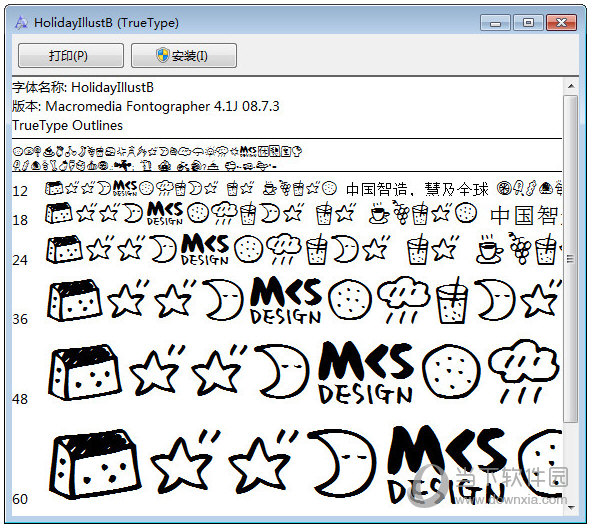Click the size label 18
The height and width of the screenshot is (529, 592).
click(20, 220)
